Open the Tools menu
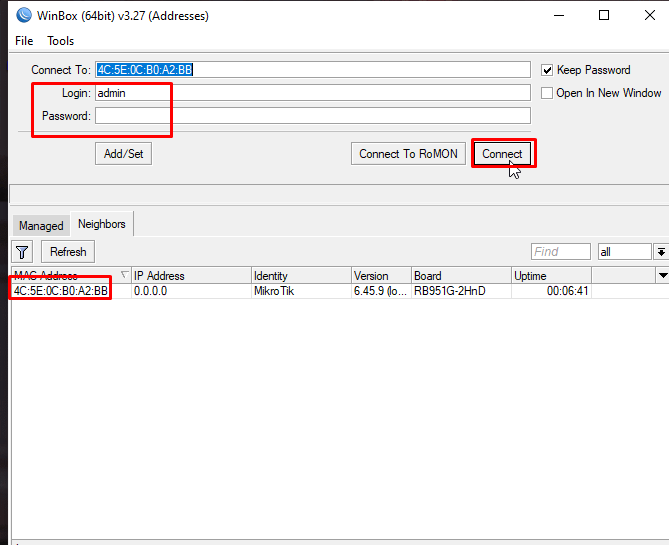Screen dimensions: 669x545 pos(61,41)
